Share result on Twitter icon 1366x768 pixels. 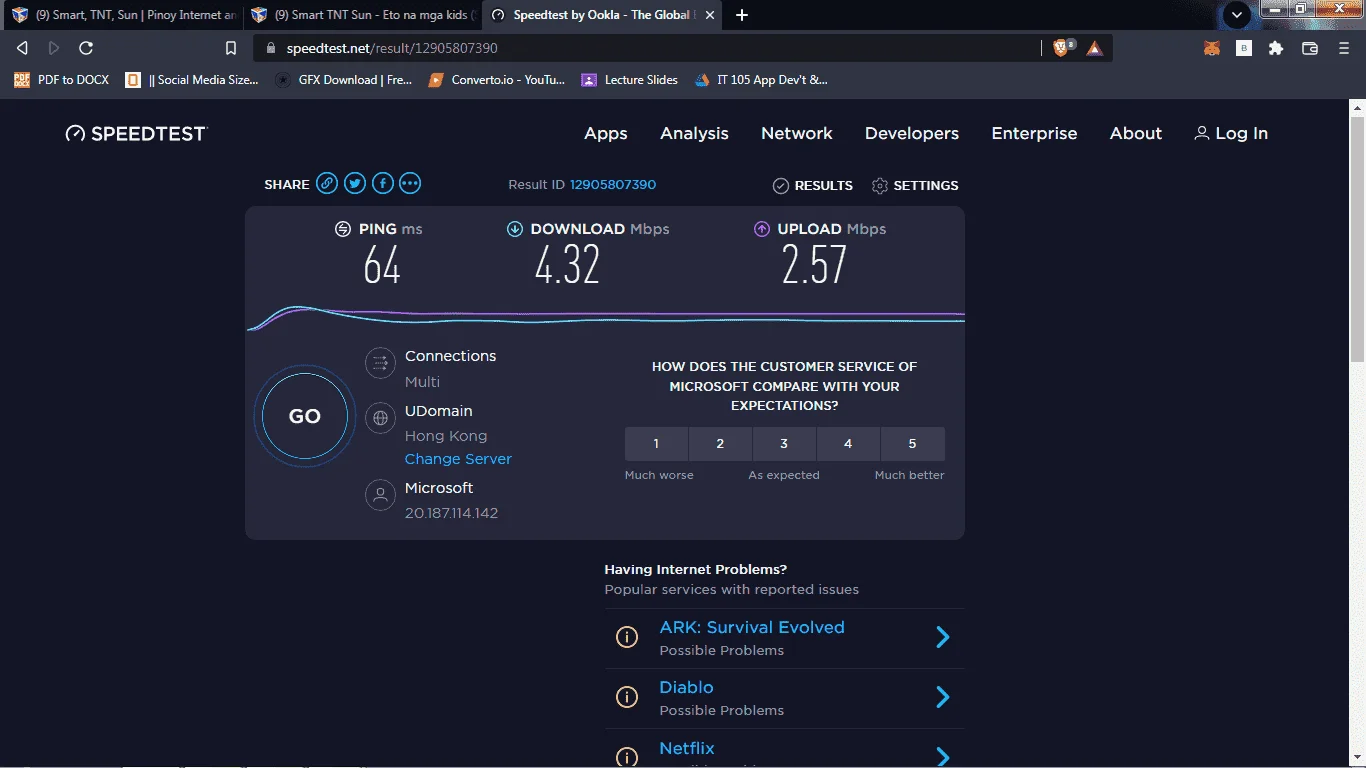pyautogui.click(x=355, y=184)
